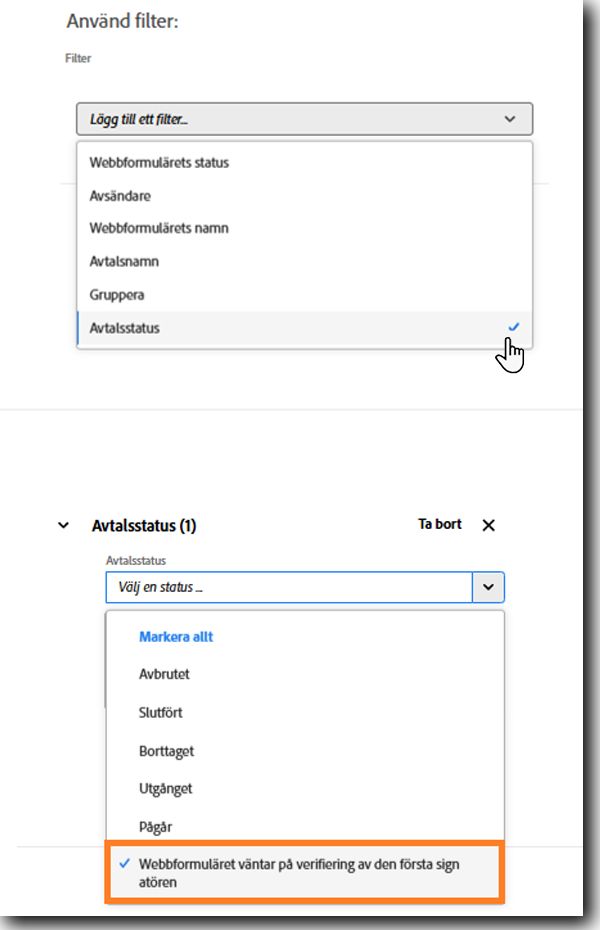Viewport: 600px width, 930px height.
Task: Select 'Webbformulärets status' filter option
Action: tap(159, 162)
